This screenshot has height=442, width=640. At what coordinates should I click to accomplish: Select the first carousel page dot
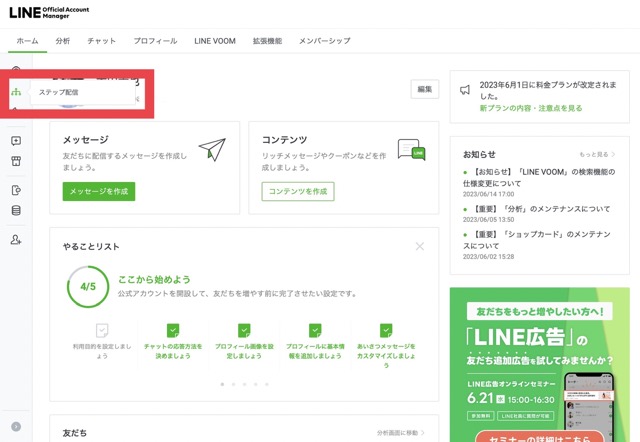(222, 384)
